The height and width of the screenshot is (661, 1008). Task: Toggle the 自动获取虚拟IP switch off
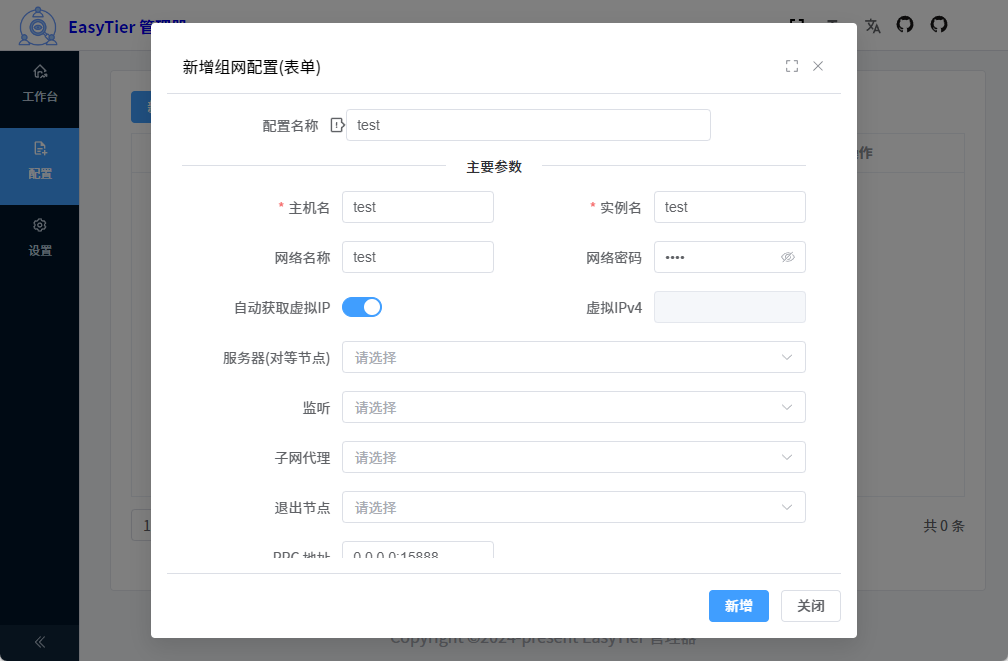[362, 307]
